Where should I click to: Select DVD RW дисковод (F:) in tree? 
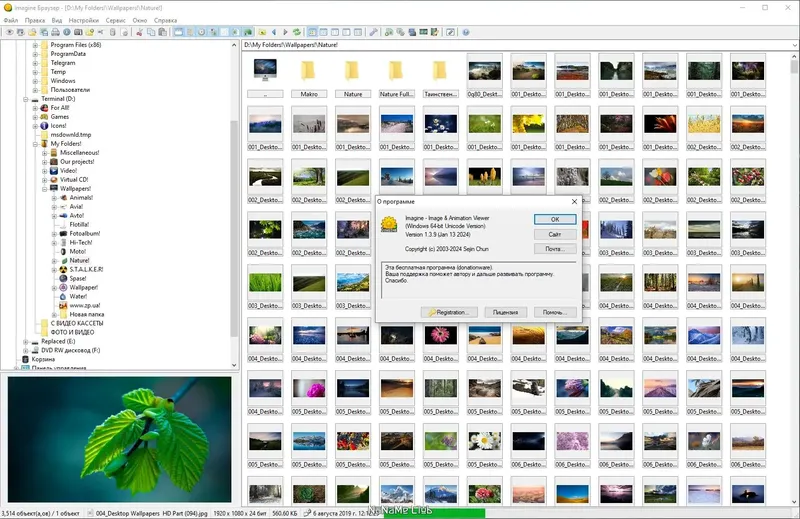click(70, 351)
